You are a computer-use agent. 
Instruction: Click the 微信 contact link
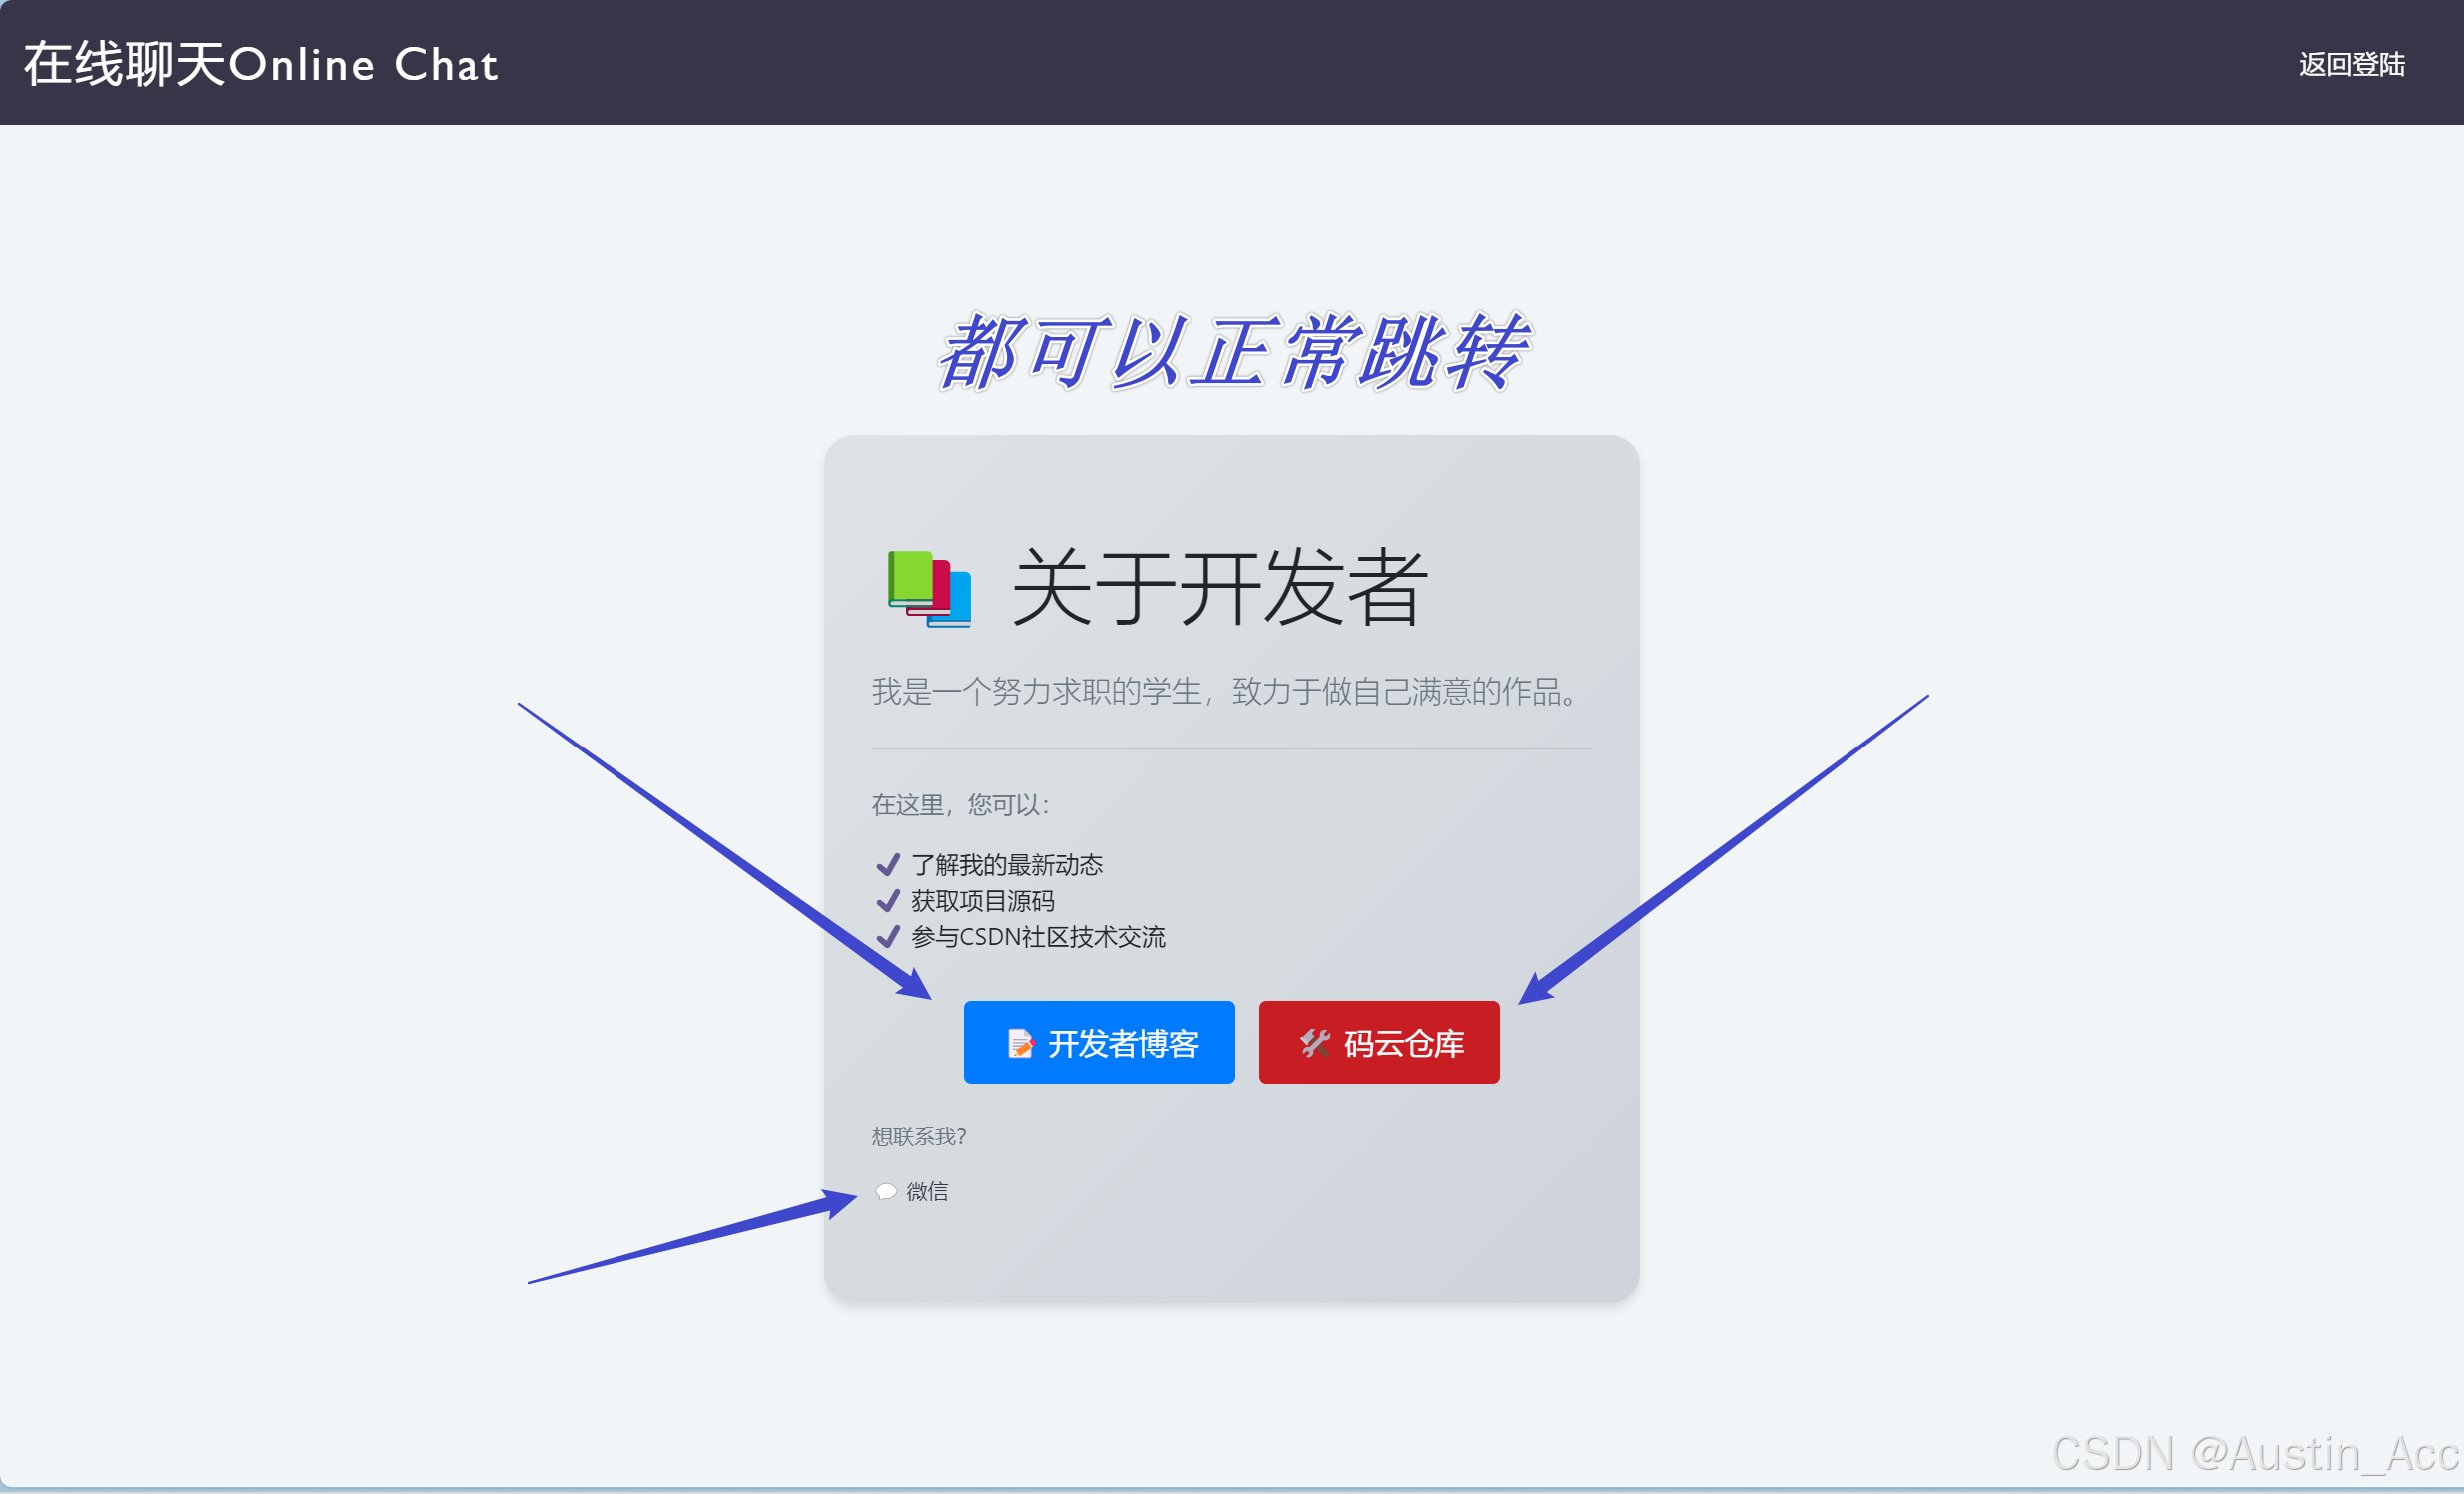pos(927,1191)
